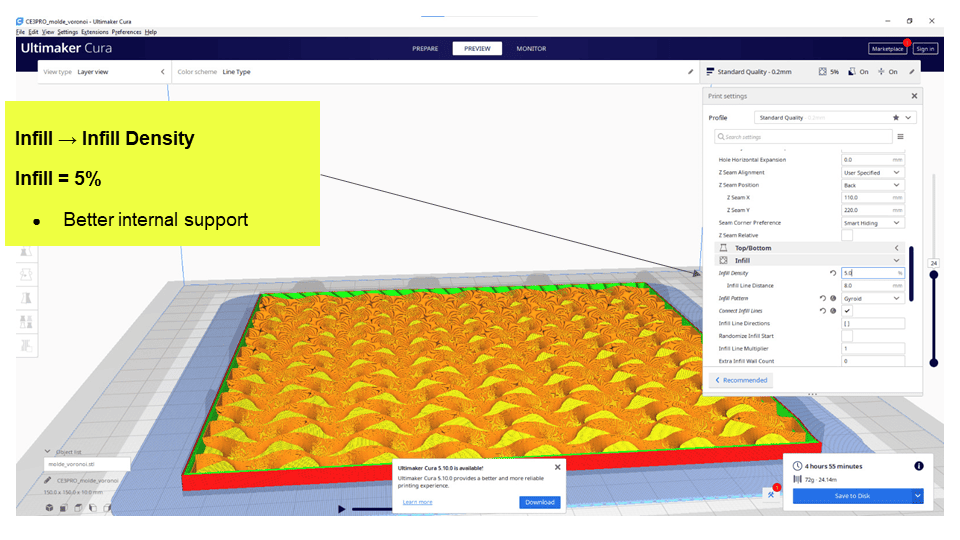This screenshot has height=540, width=960.
Task: Open the Z Seam Alignment dropdown
Action: tap(873, 173)
